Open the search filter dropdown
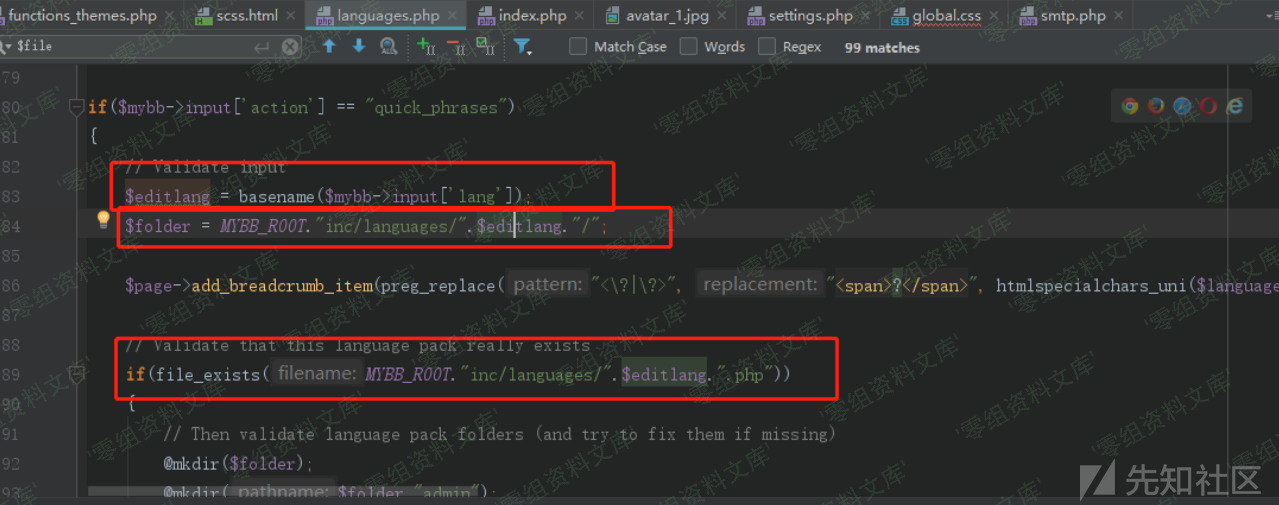The width and height of the screenshot is (1279, 505). (x=522, y=47)
